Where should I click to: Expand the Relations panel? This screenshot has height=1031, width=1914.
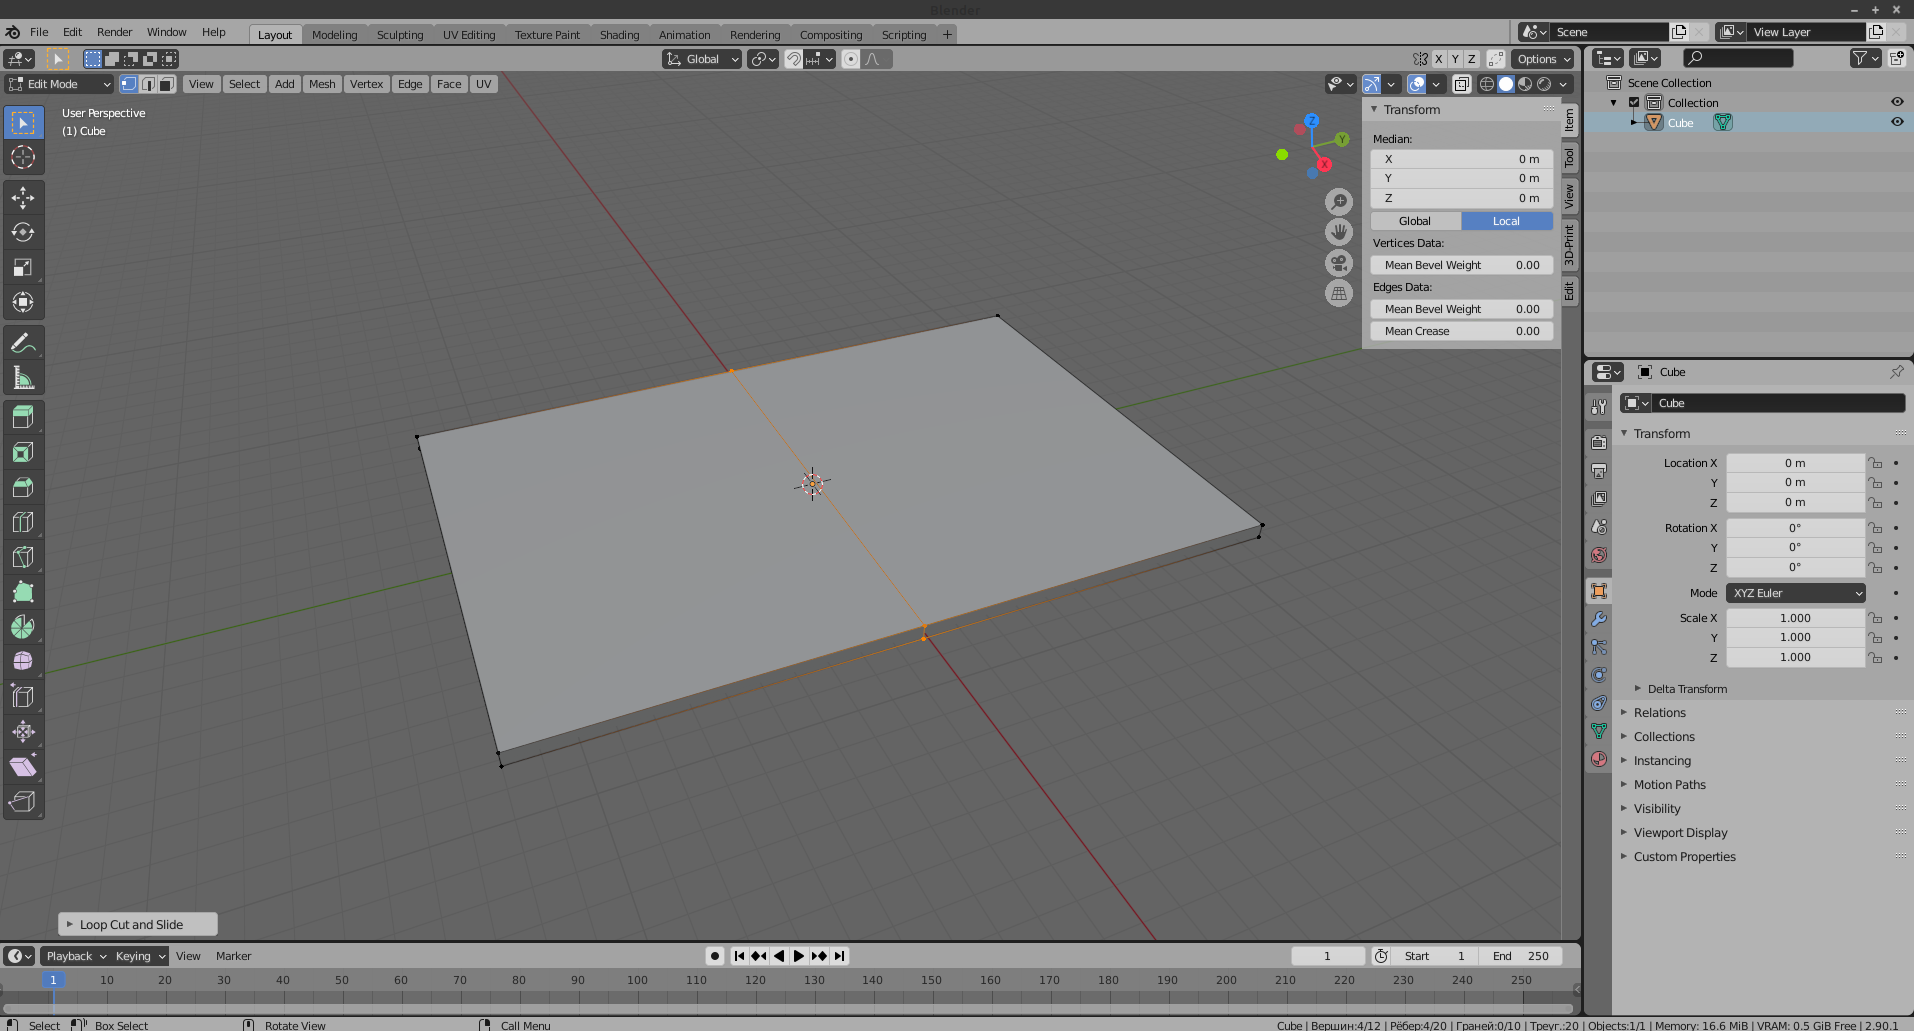coord(1660,713)
